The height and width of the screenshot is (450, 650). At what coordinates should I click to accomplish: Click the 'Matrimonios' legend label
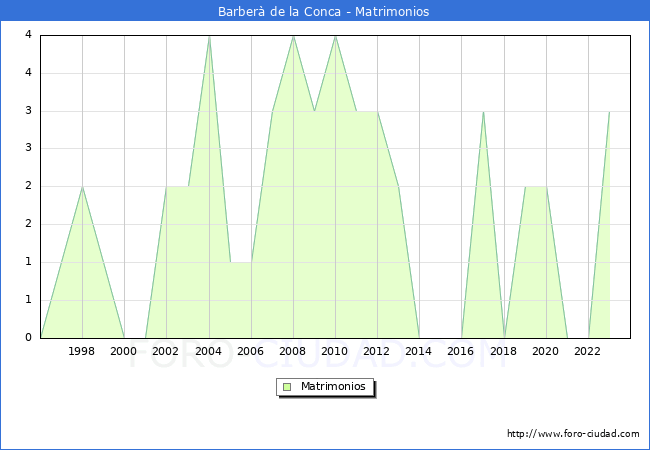(333, 386)
